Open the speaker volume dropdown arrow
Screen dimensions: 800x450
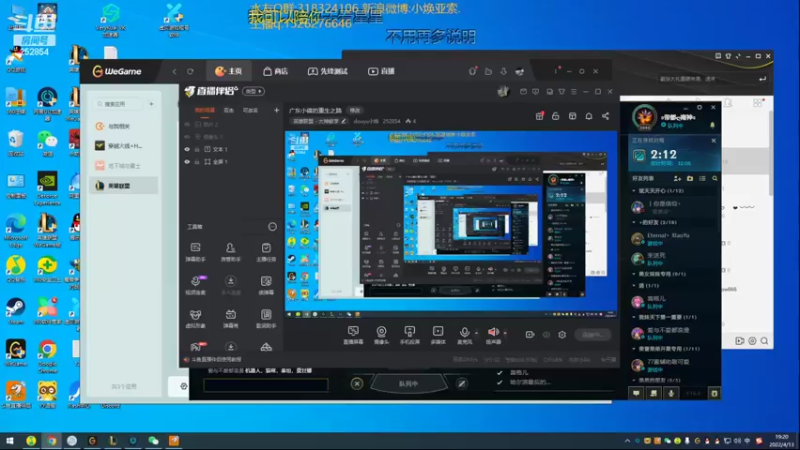coord(505,333)
